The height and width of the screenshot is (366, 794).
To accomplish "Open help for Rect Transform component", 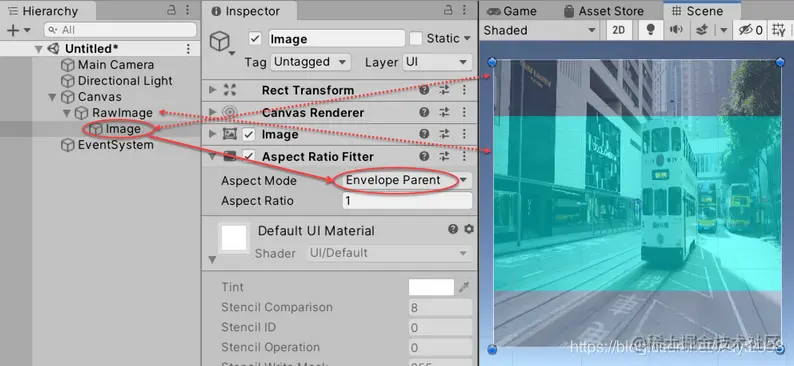I will click(x=424, y=90).
